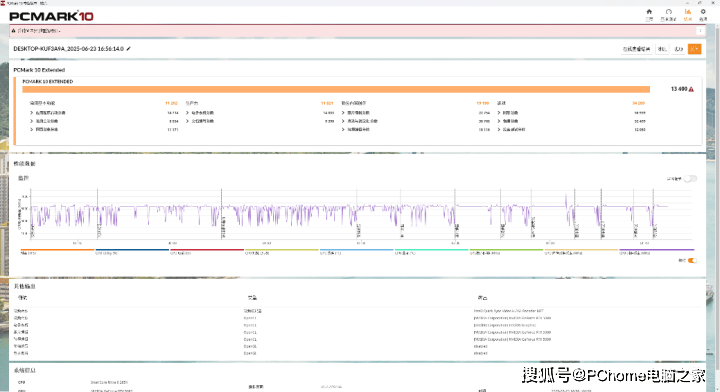This screenshot has width=720, height=392.
Task: Select the orange series in the chart legend
Action: (x=57, y=252)
